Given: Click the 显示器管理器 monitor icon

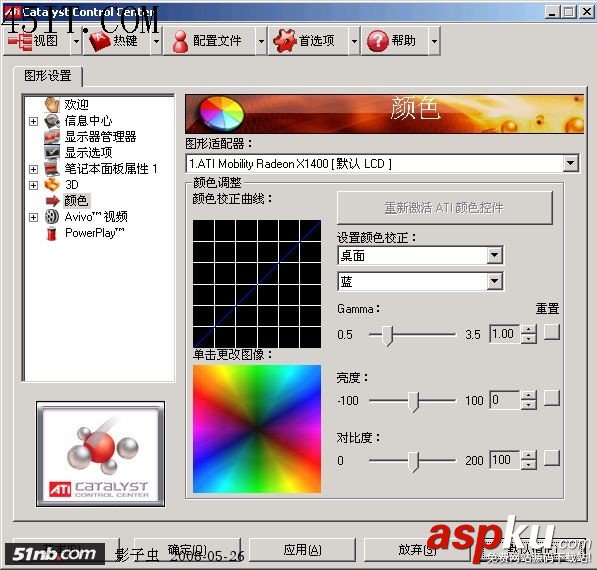Looking at the screenshot, I should point(52,136).
